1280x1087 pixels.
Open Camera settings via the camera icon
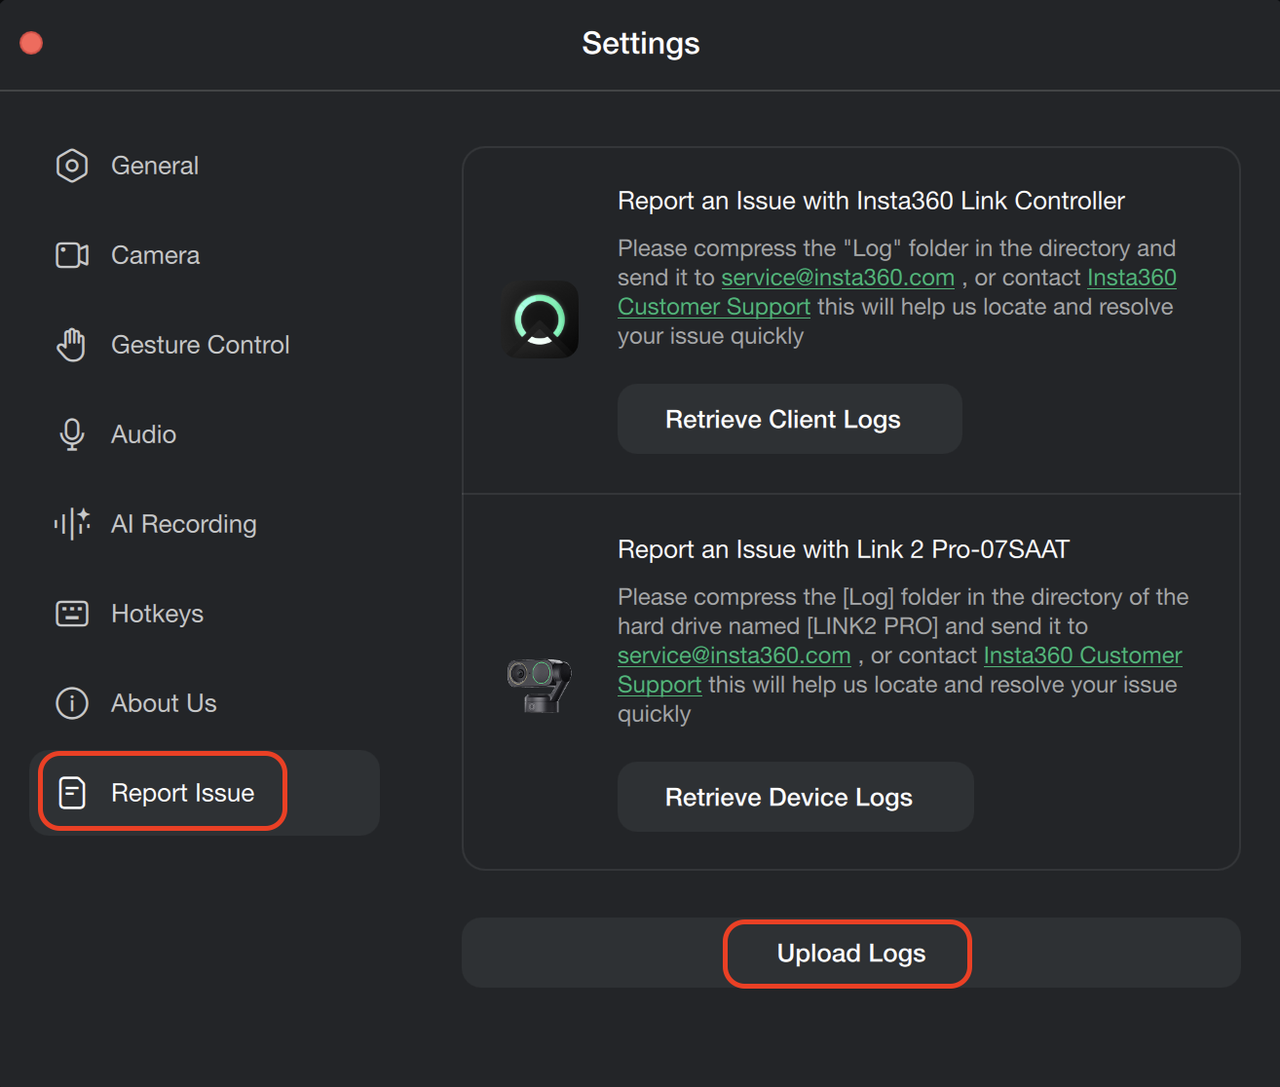(72, 255)
